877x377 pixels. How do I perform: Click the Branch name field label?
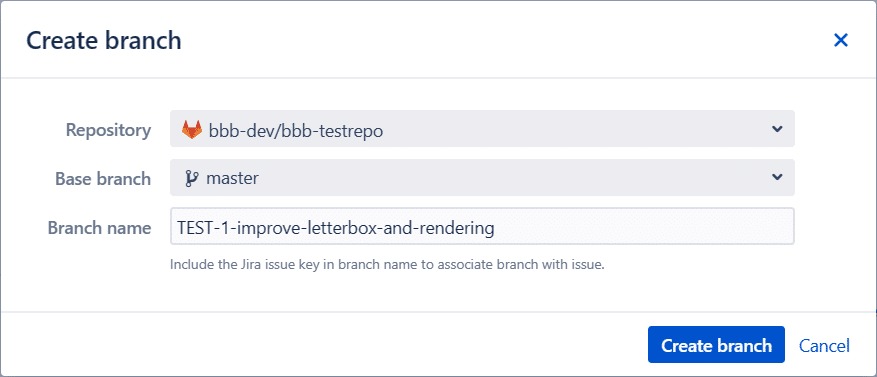tap(100, 228)
